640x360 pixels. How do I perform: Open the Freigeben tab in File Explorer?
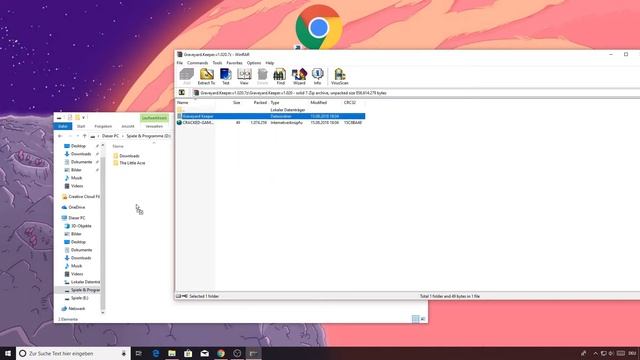[103, 126]
